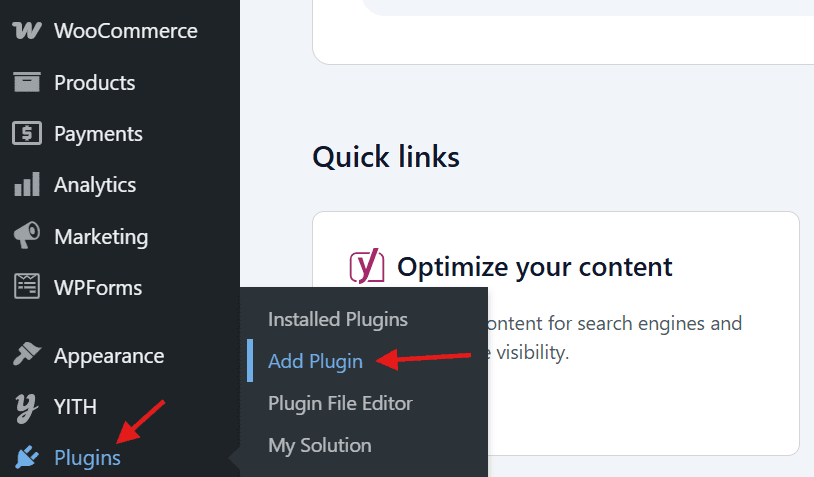Click the YITH logo icon
This screenshot has height=477, width=814.
coord(26,407)
